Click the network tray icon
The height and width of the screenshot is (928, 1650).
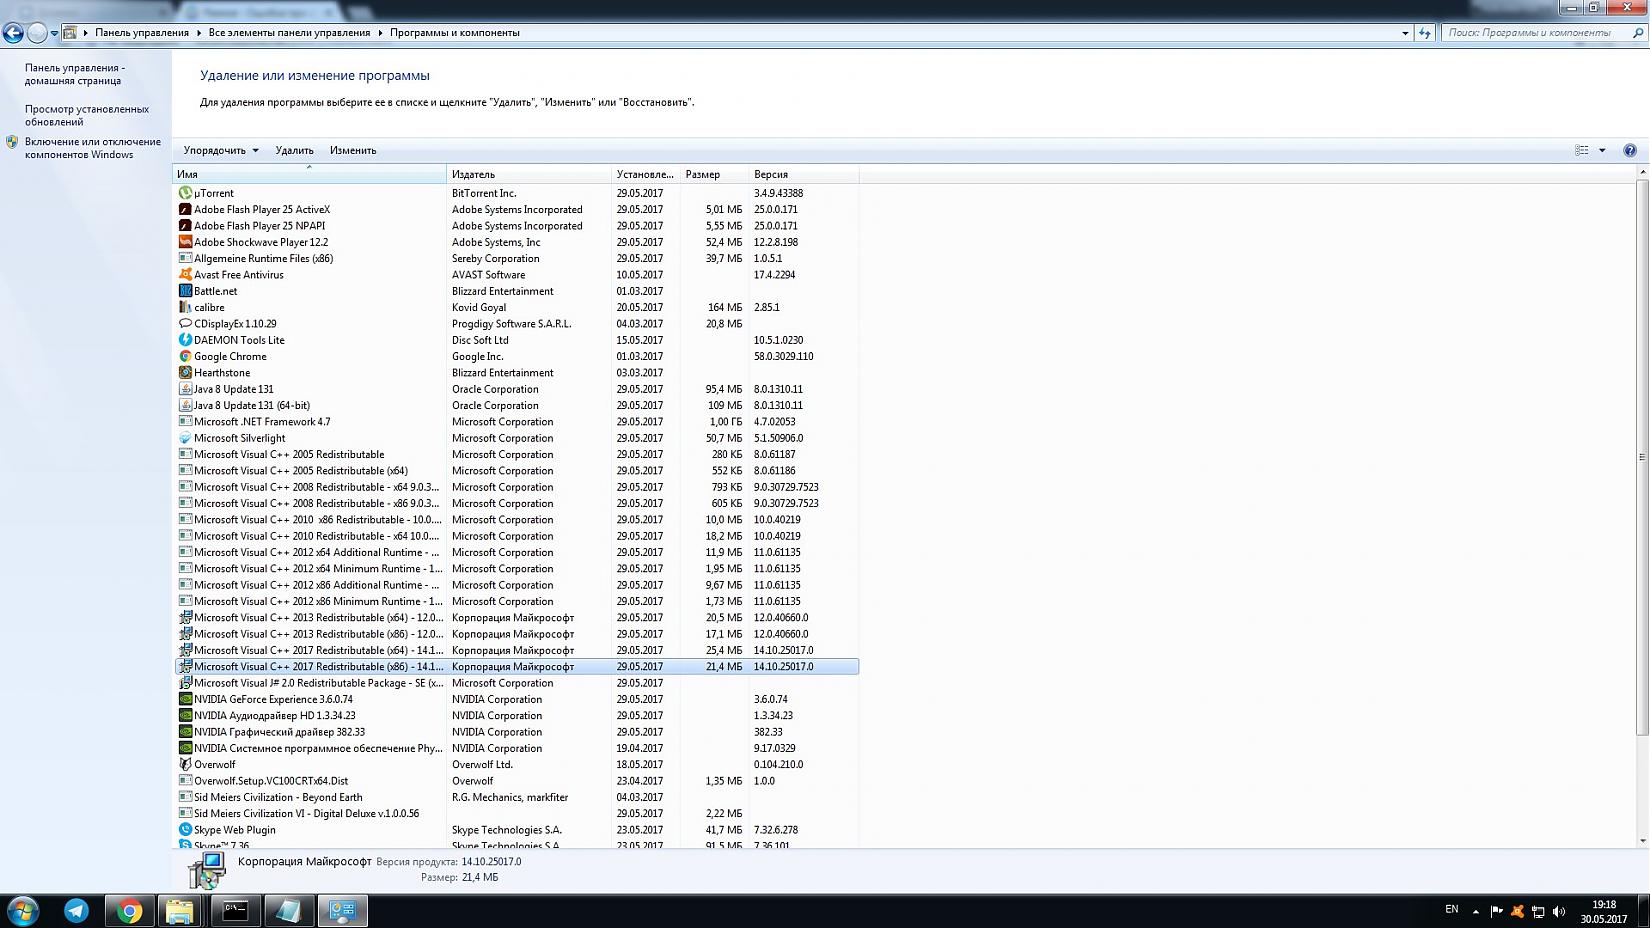1538,911
